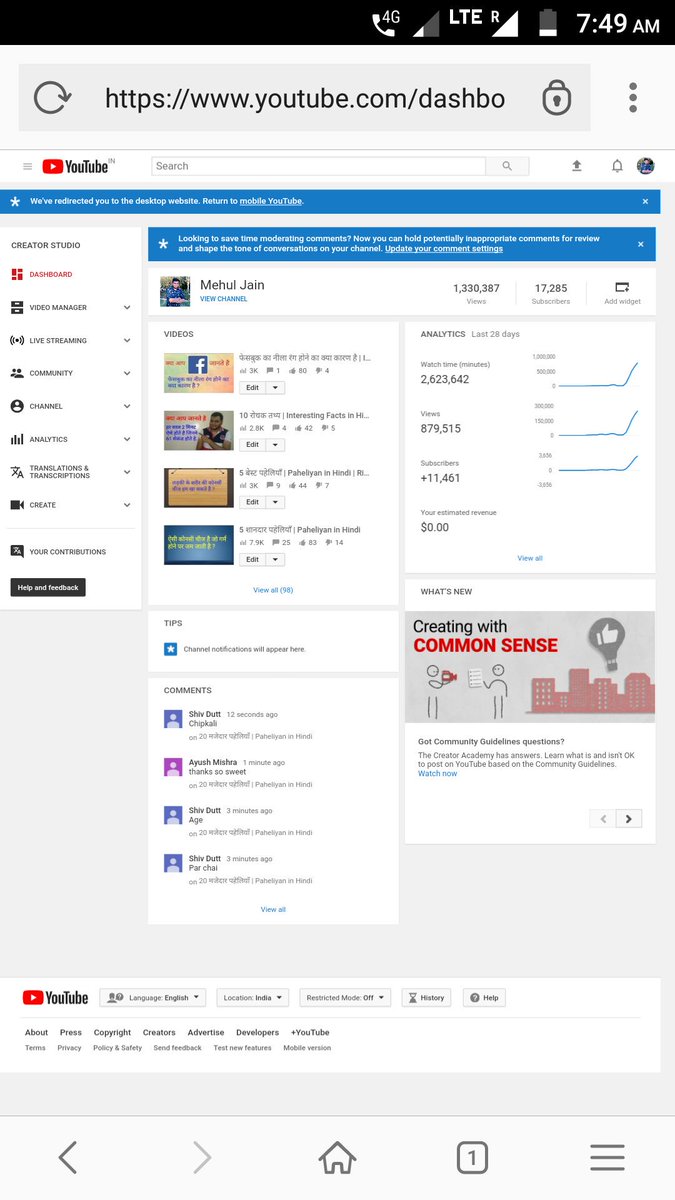Reload the page with browser refresh icon
Image resolution: width=675 pixels, height=1200 pixels.
51,98
